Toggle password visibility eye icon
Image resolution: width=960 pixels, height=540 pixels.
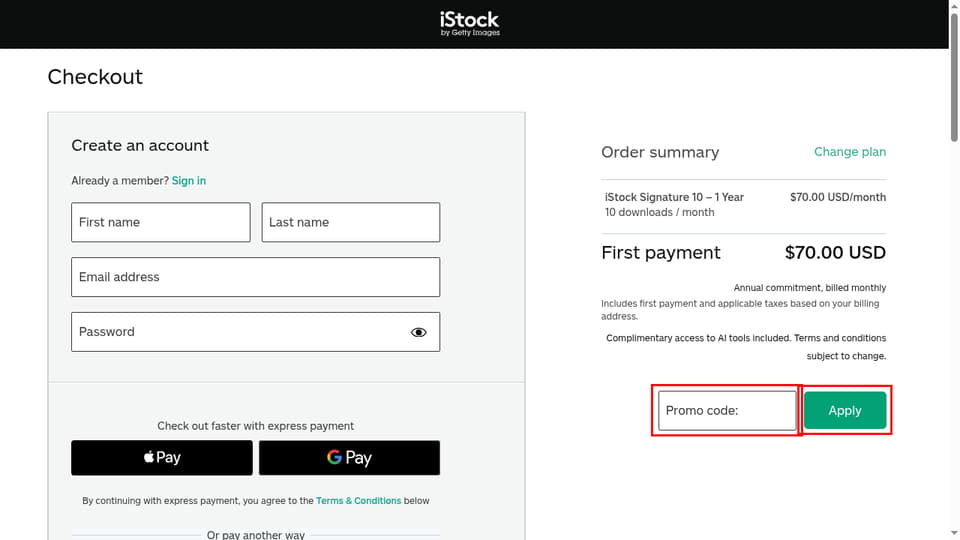click(419, 332)
